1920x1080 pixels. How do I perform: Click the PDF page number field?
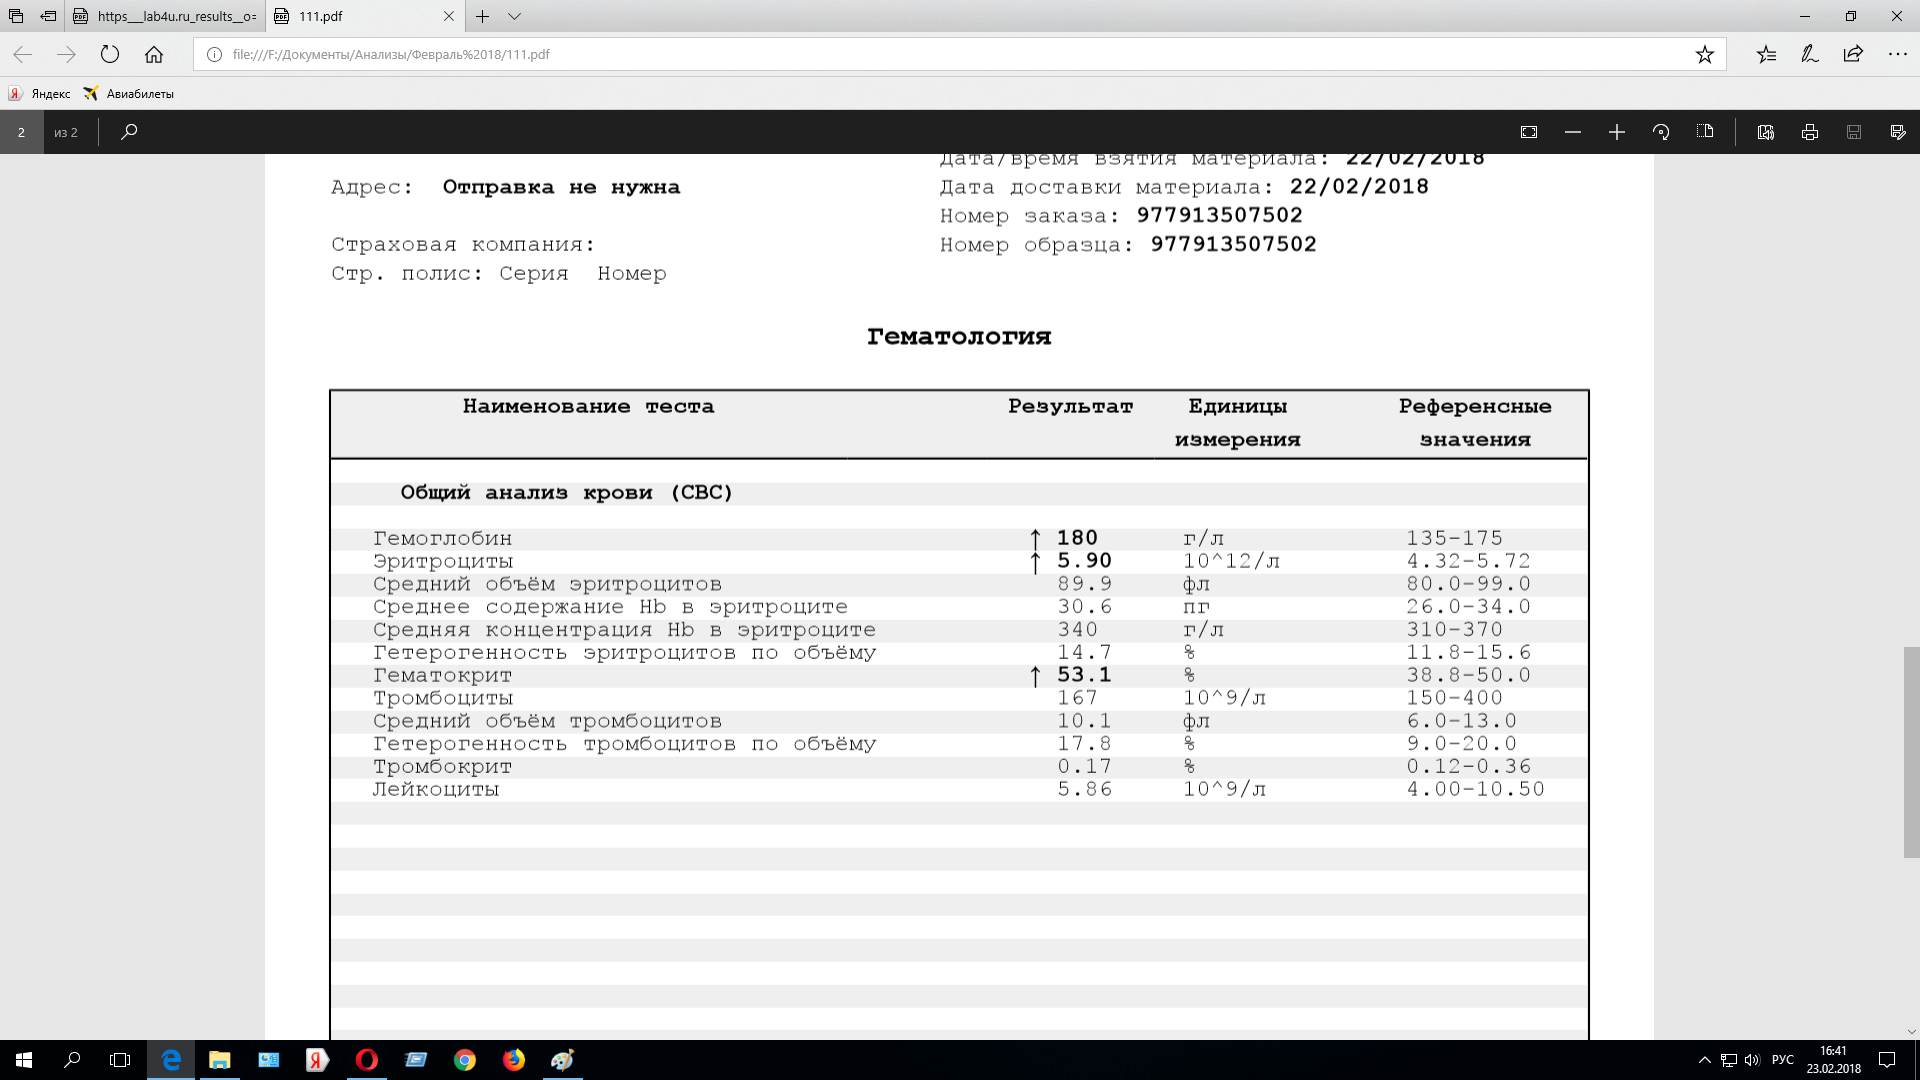pos(21,132)
